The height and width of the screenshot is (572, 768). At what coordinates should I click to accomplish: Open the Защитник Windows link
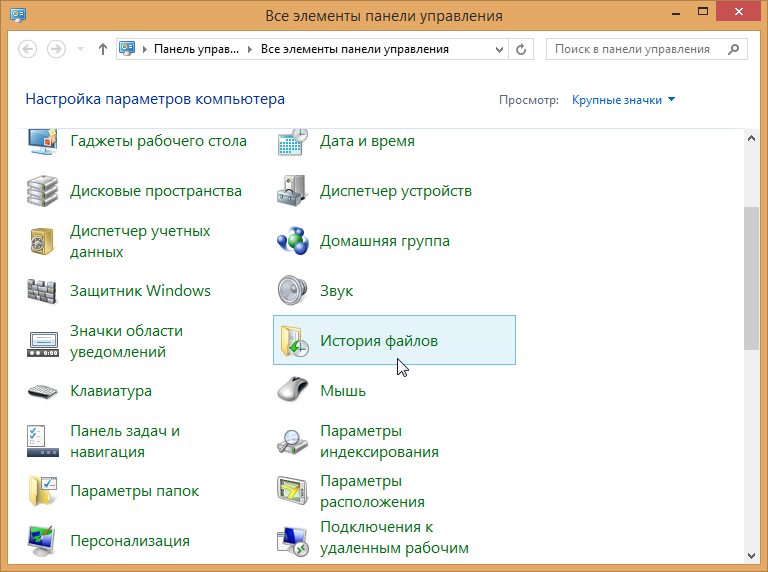pos(140,291)
